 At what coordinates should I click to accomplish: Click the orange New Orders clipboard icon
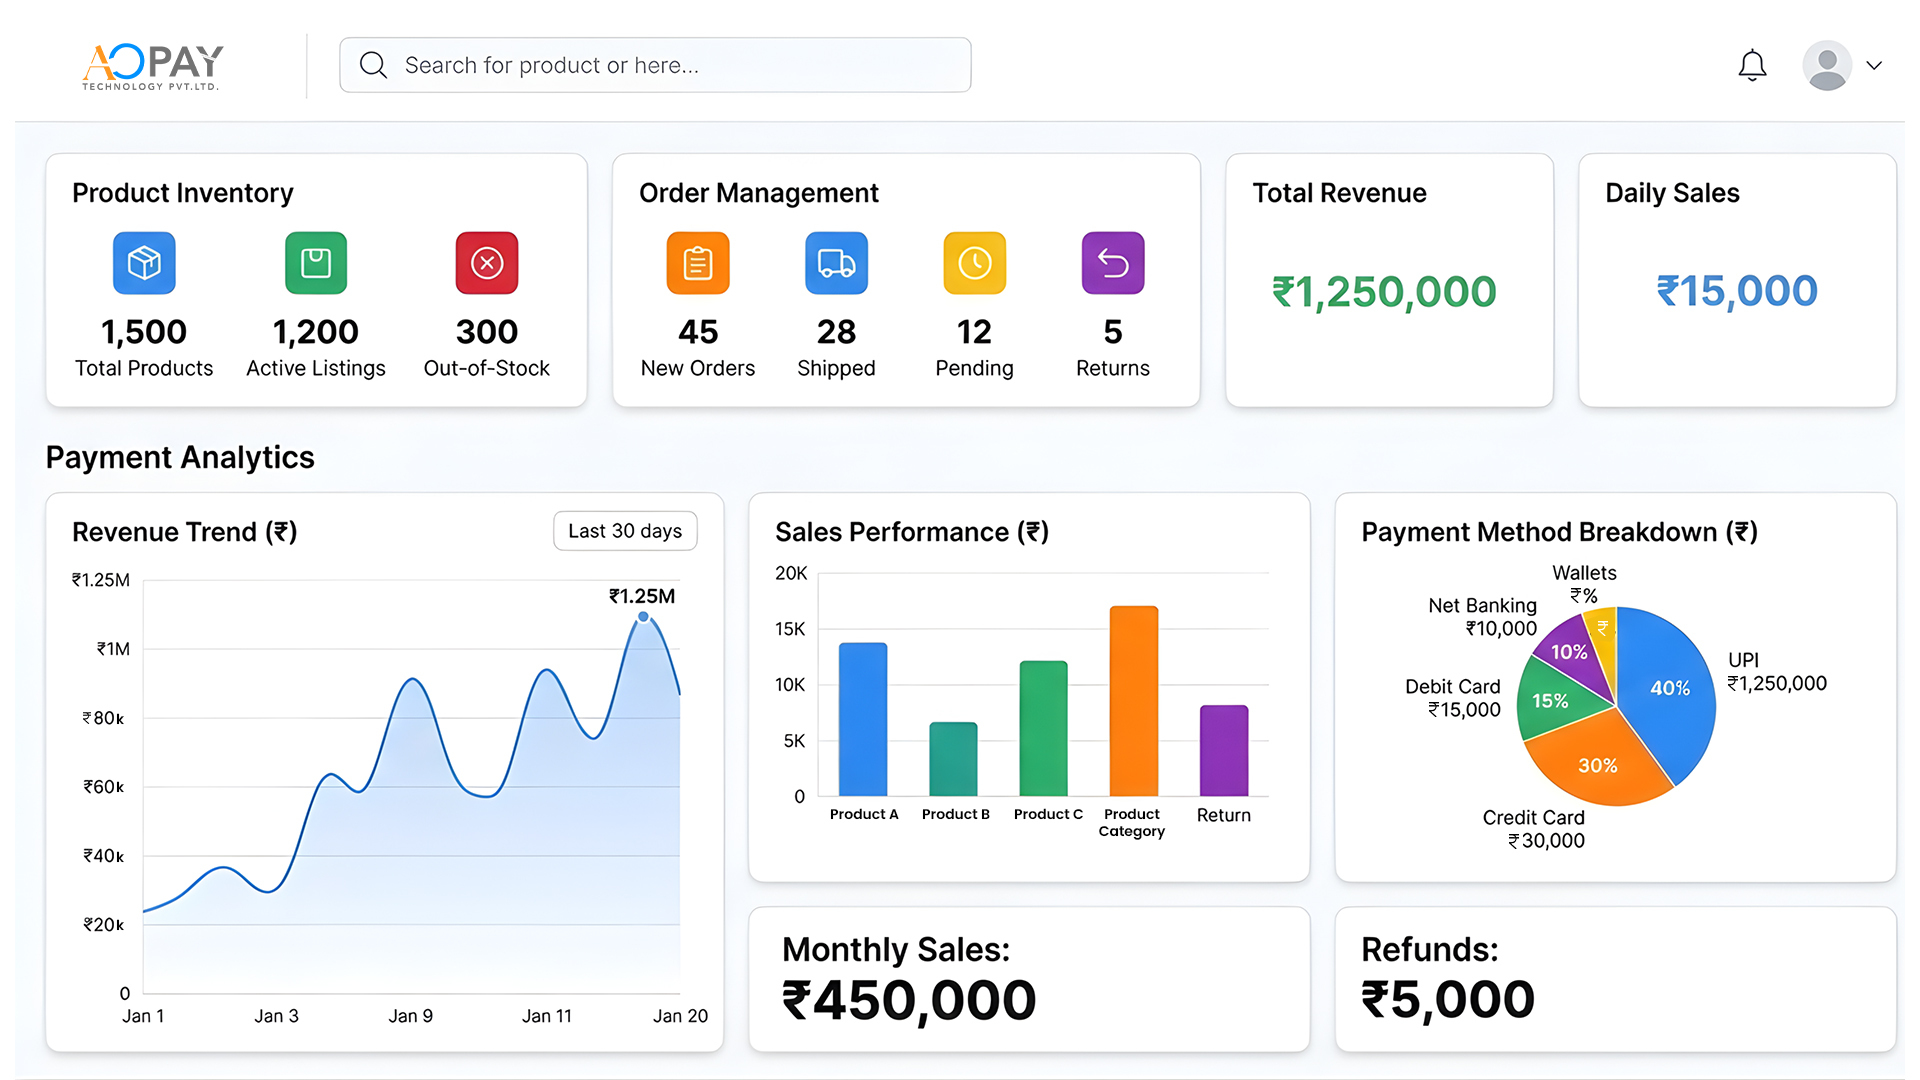click(x=698, y=263)
